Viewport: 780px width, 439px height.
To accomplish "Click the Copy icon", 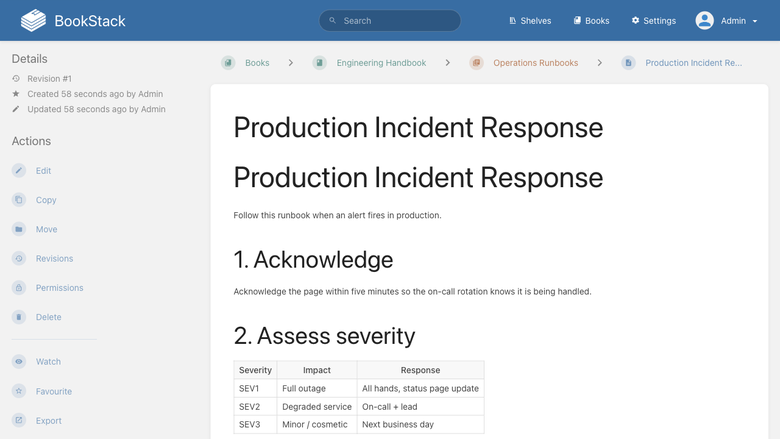I will click(19, 200).
